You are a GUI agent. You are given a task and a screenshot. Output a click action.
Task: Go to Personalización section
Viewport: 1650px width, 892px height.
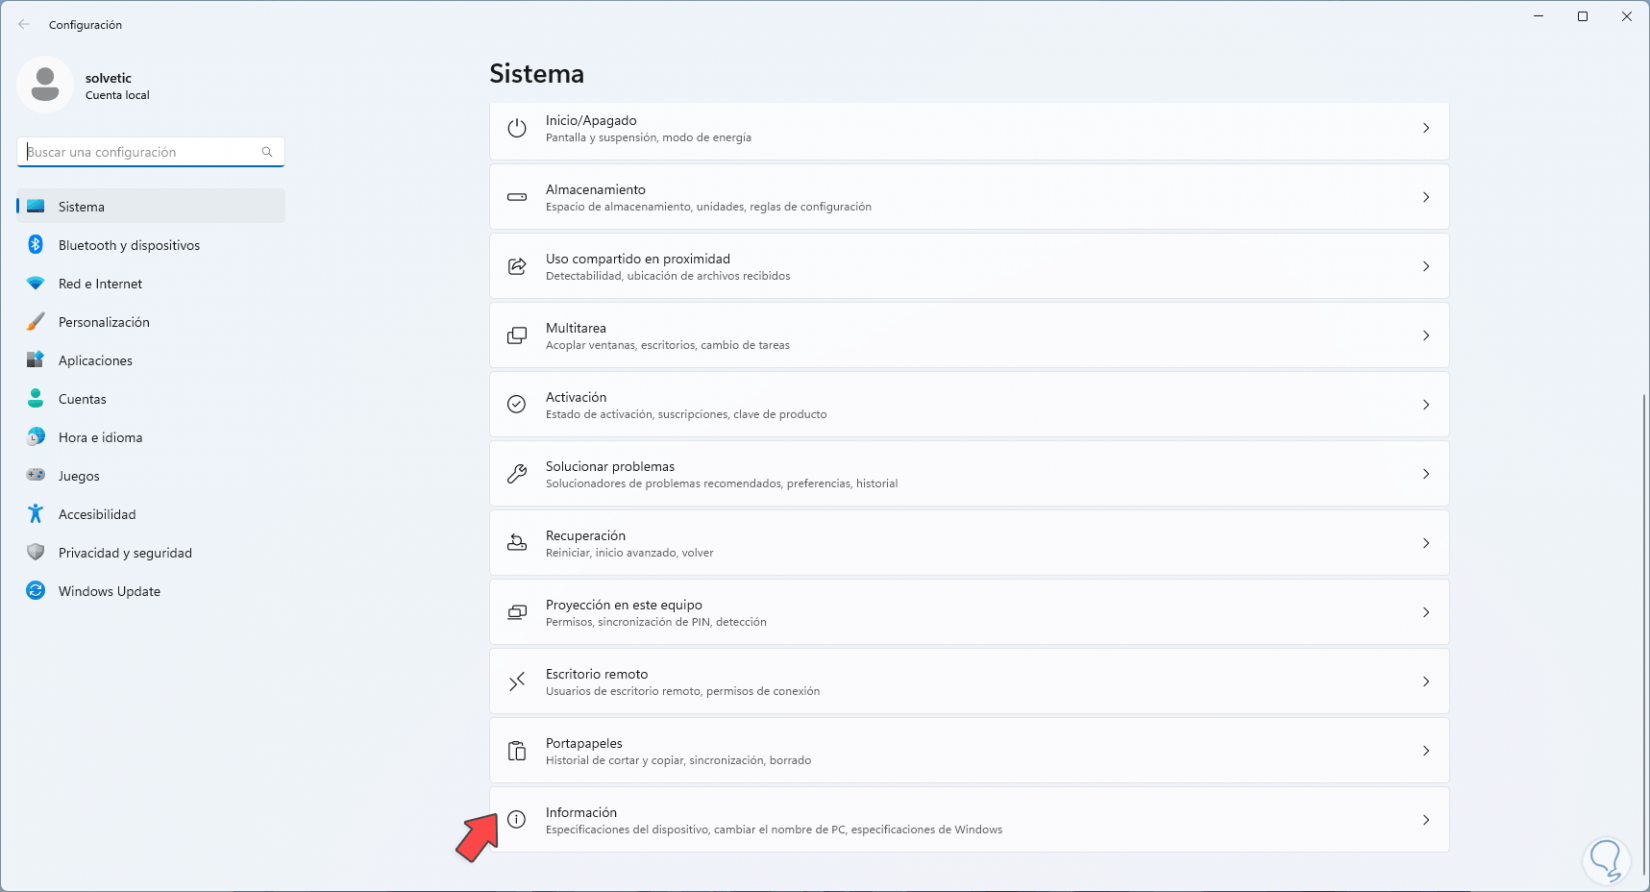104,322
